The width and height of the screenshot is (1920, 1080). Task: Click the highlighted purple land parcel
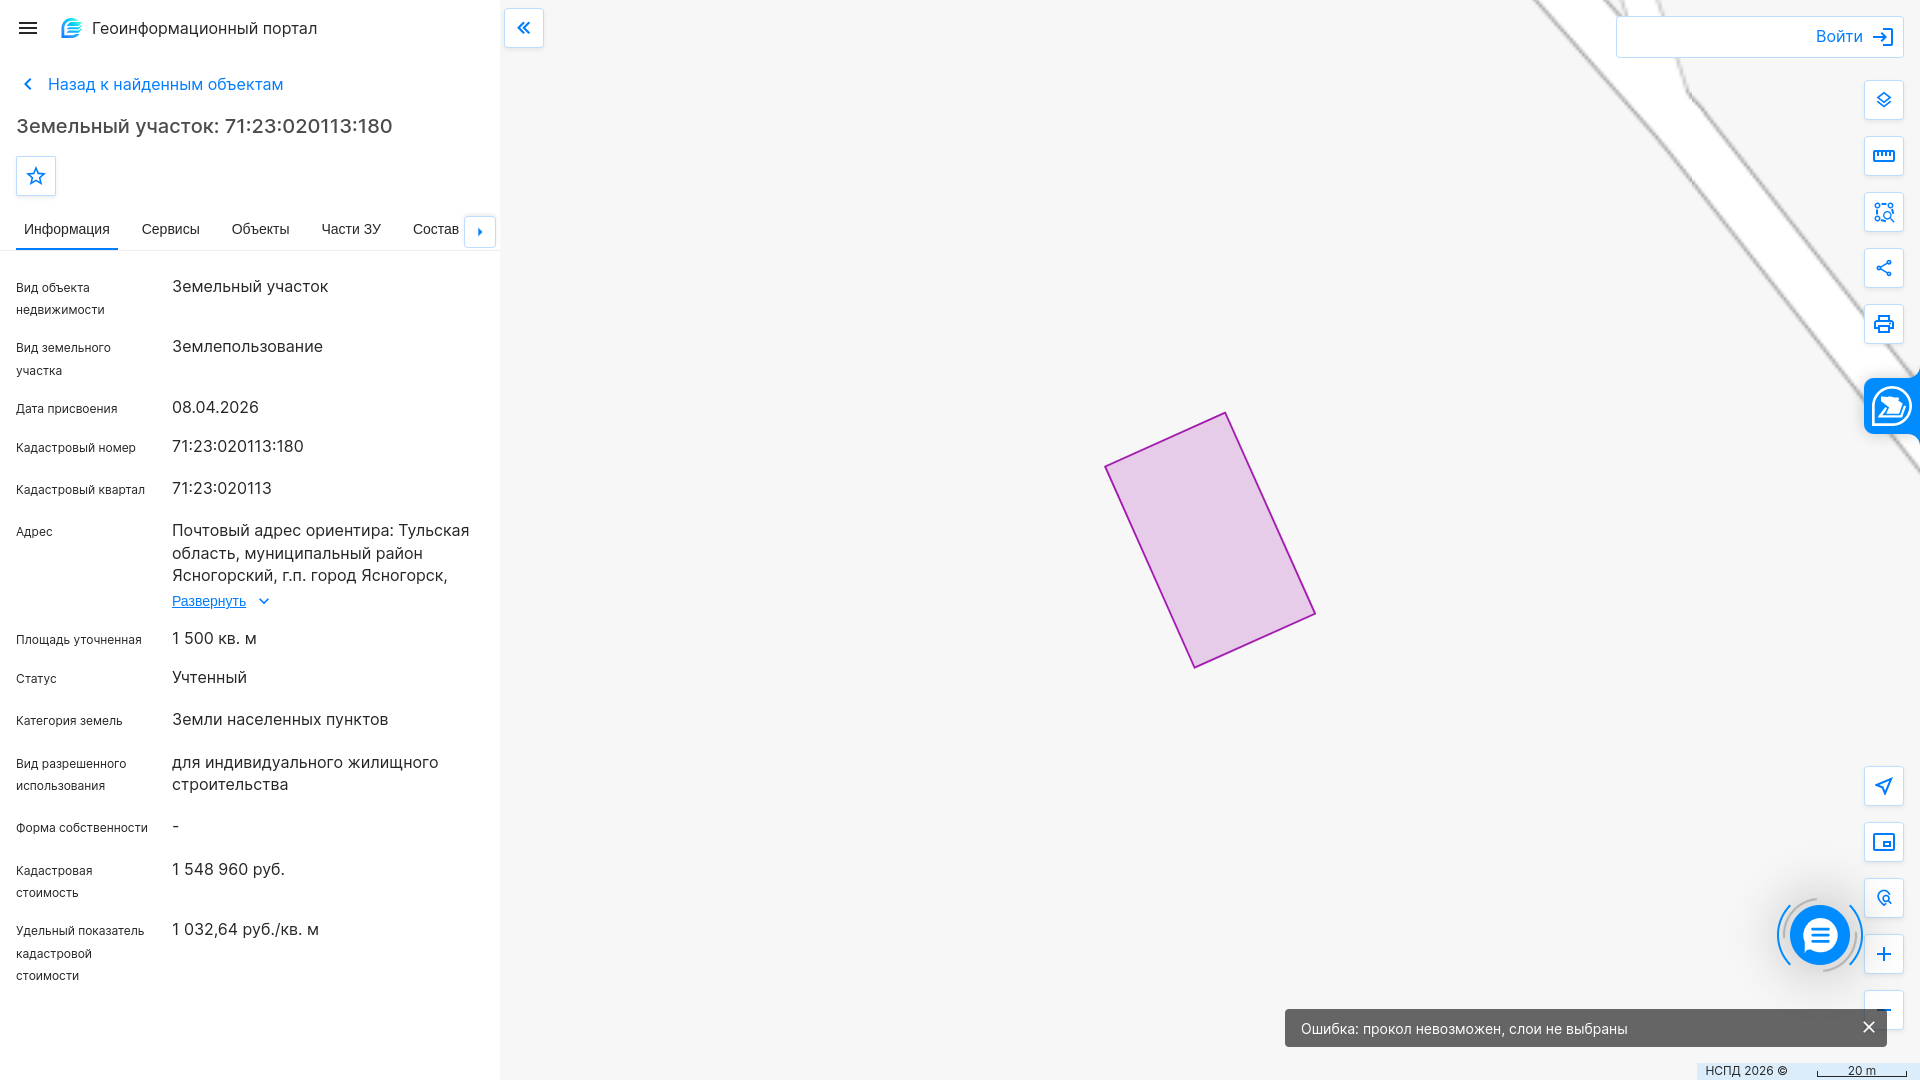[x=1210, y=540]
